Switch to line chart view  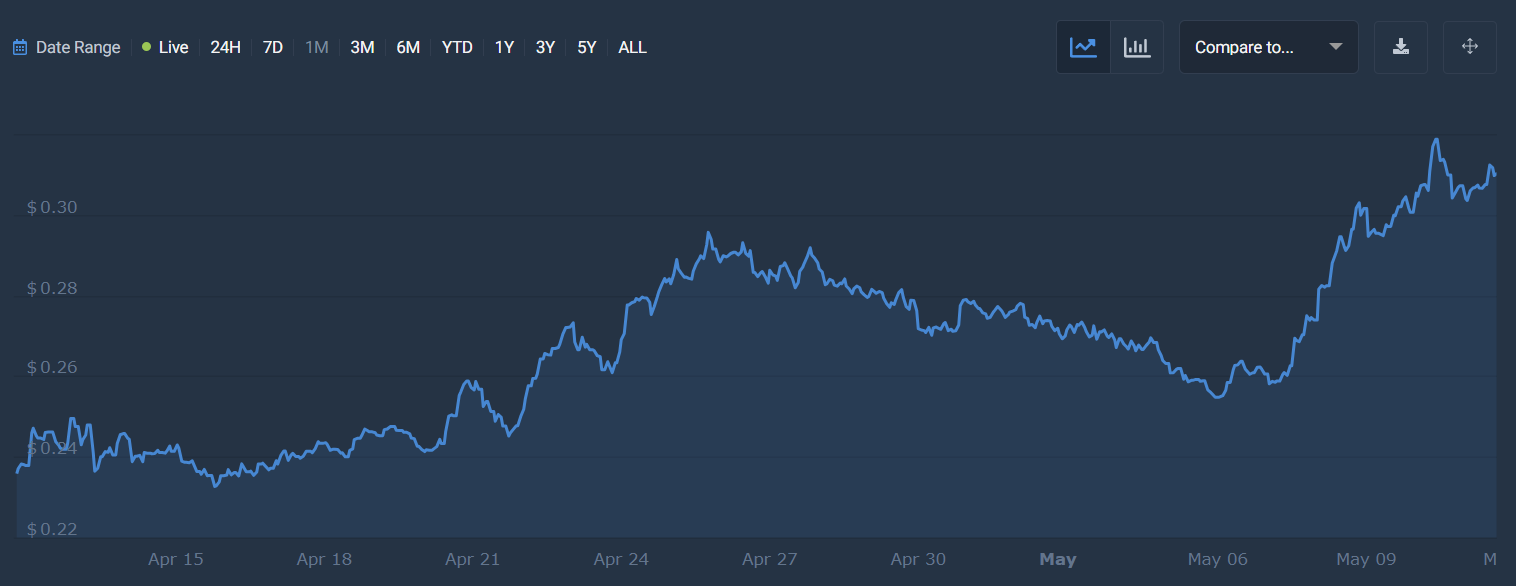pos(1083,47)
